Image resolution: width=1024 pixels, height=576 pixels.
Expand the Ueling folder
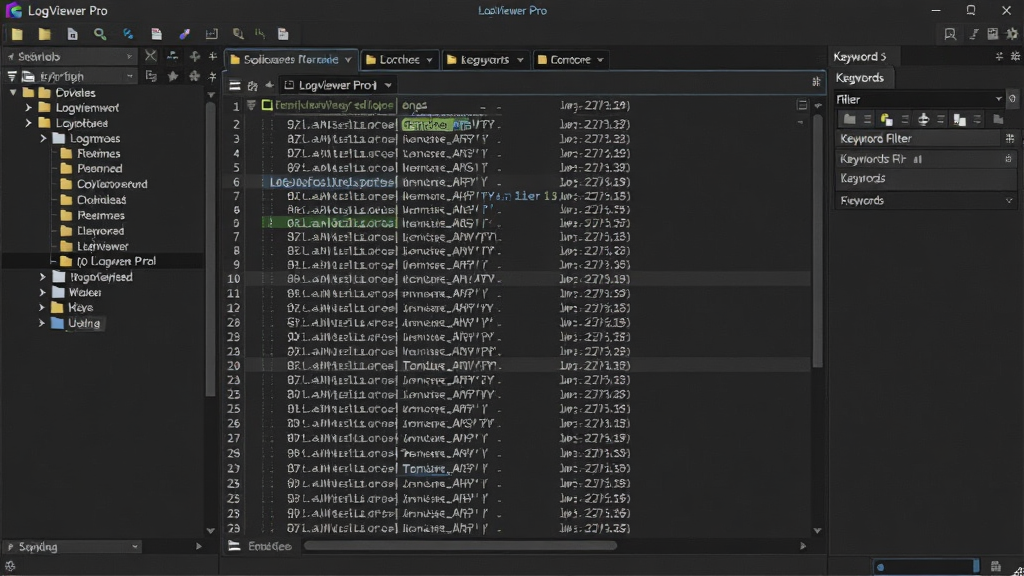pos(42,323)
